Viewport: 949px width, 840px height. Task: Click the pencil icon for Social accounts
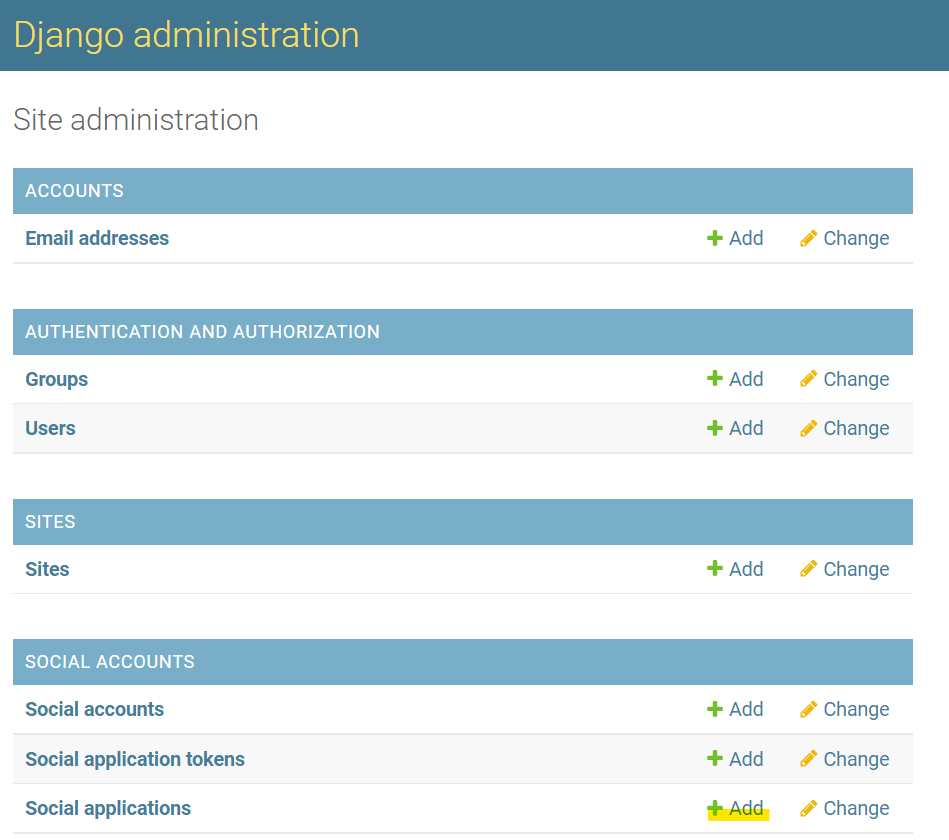pyautogui.click(x=809, y=710)
